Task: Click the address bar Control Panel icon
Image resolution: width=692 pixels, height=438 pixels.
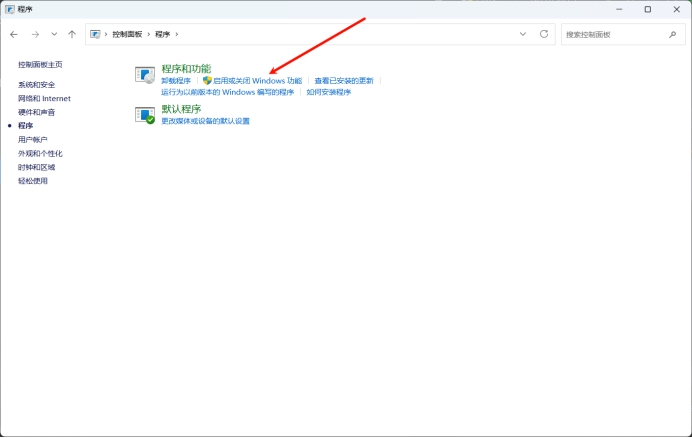Action: coord(95,34)
